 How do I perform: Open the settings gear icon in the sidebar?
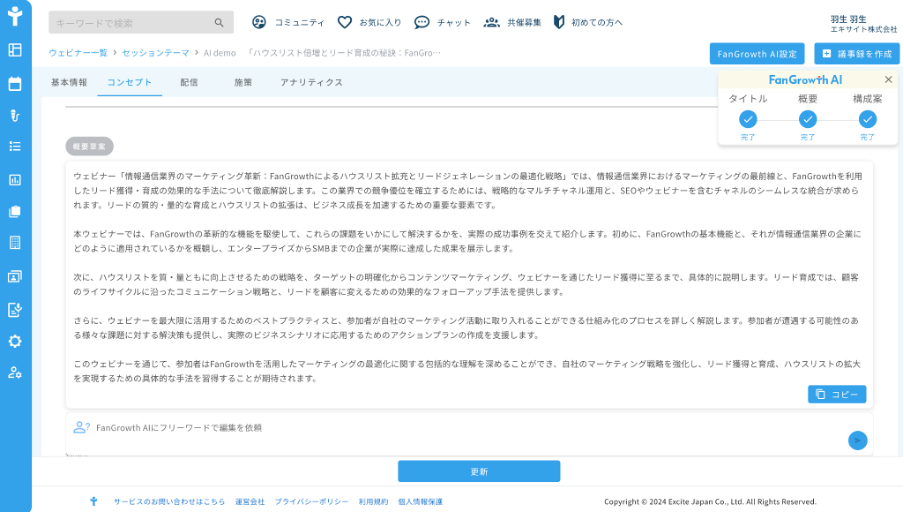pyautogui.click(x=15, y=341)
